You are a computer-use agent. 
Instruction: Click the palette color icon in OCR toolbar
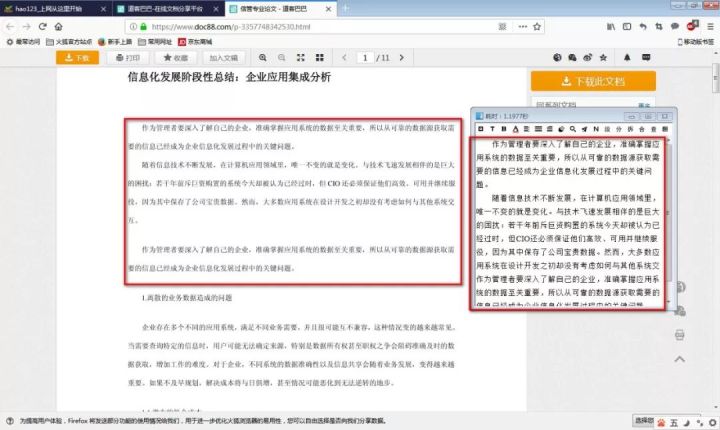561,129
